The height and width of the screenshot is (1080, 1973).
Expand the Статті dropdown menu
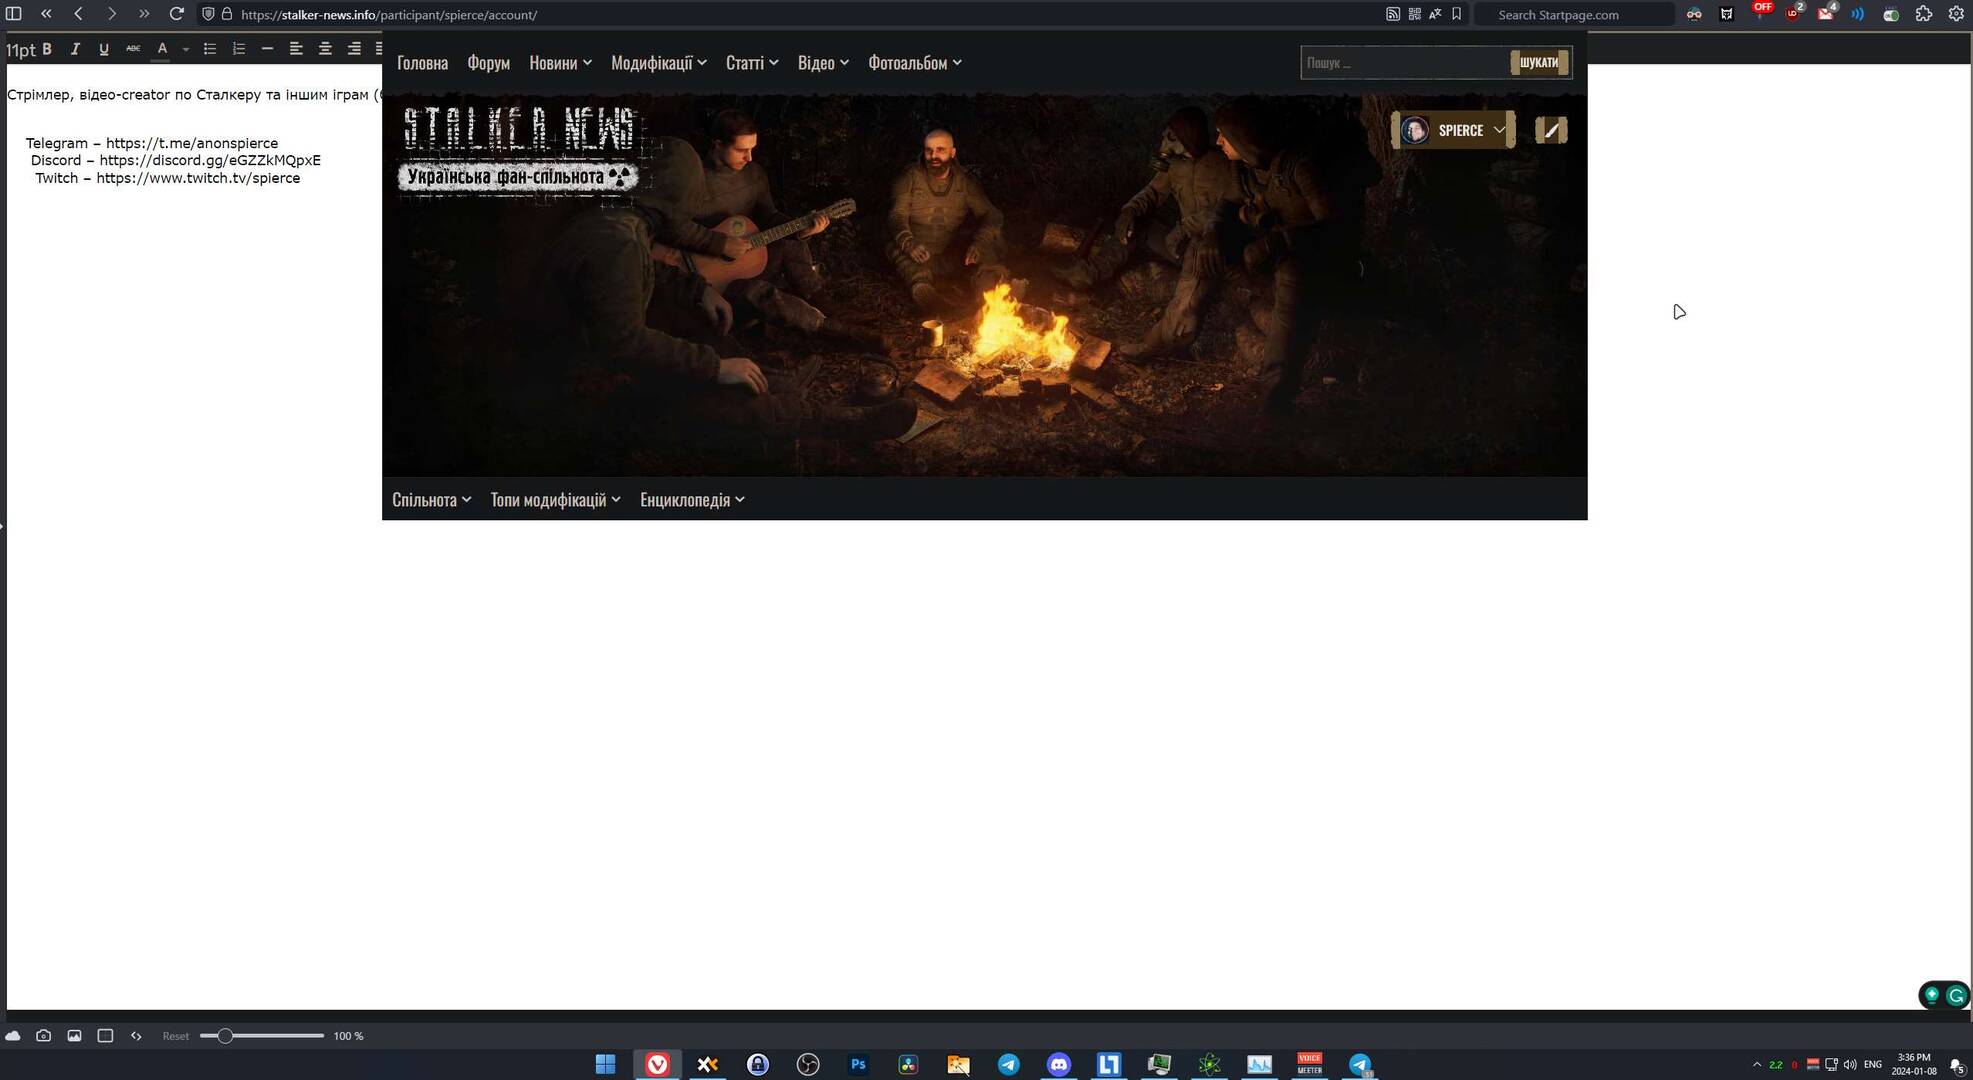[x=751, y=63]
